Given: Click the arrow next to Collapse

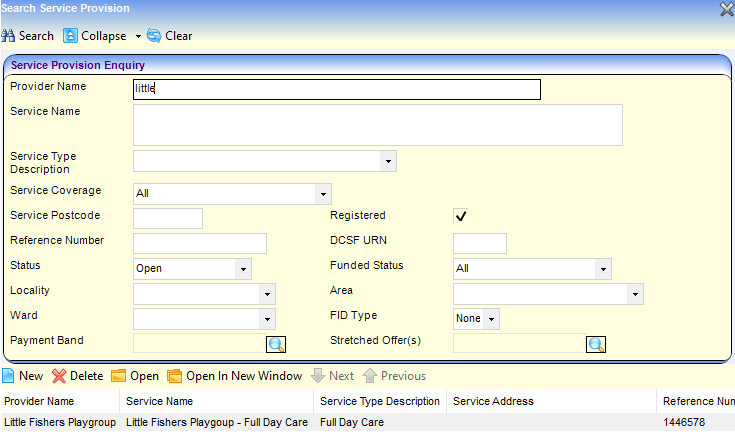Looking at the screenshot, I should [x=138, y=37].
